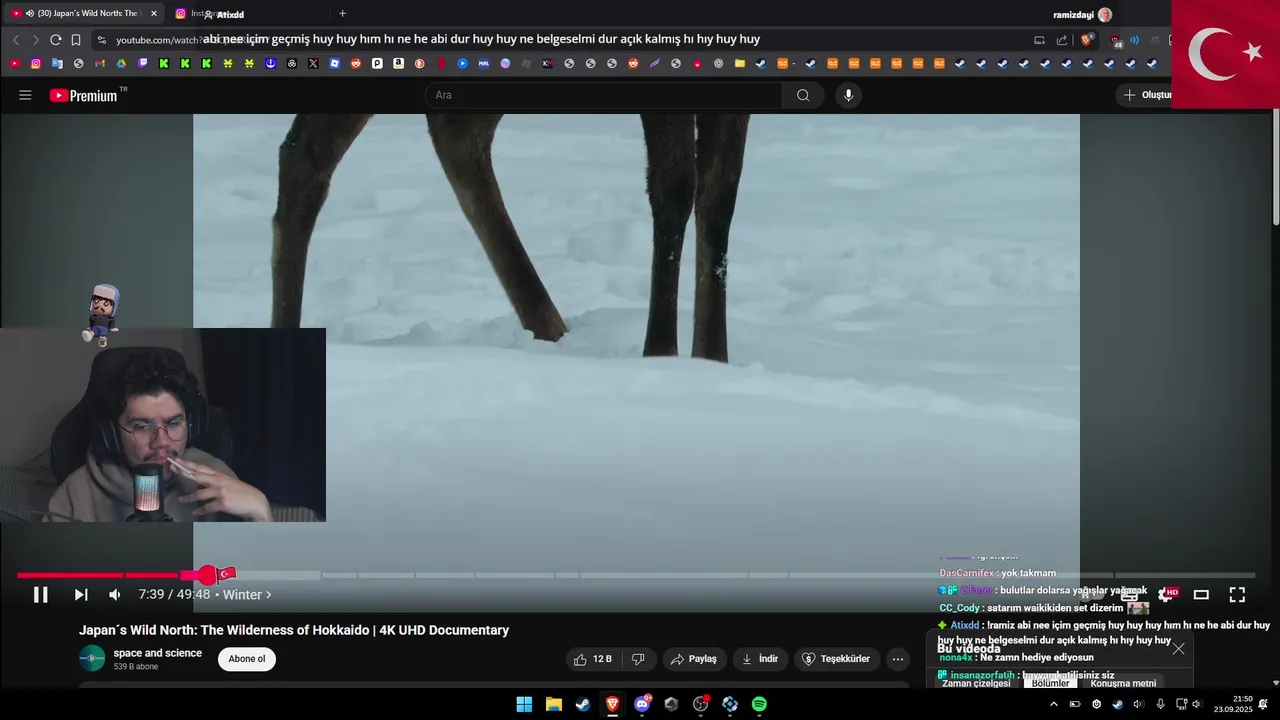
Task: Navigate back in browser history
Action: coord(16,40)
